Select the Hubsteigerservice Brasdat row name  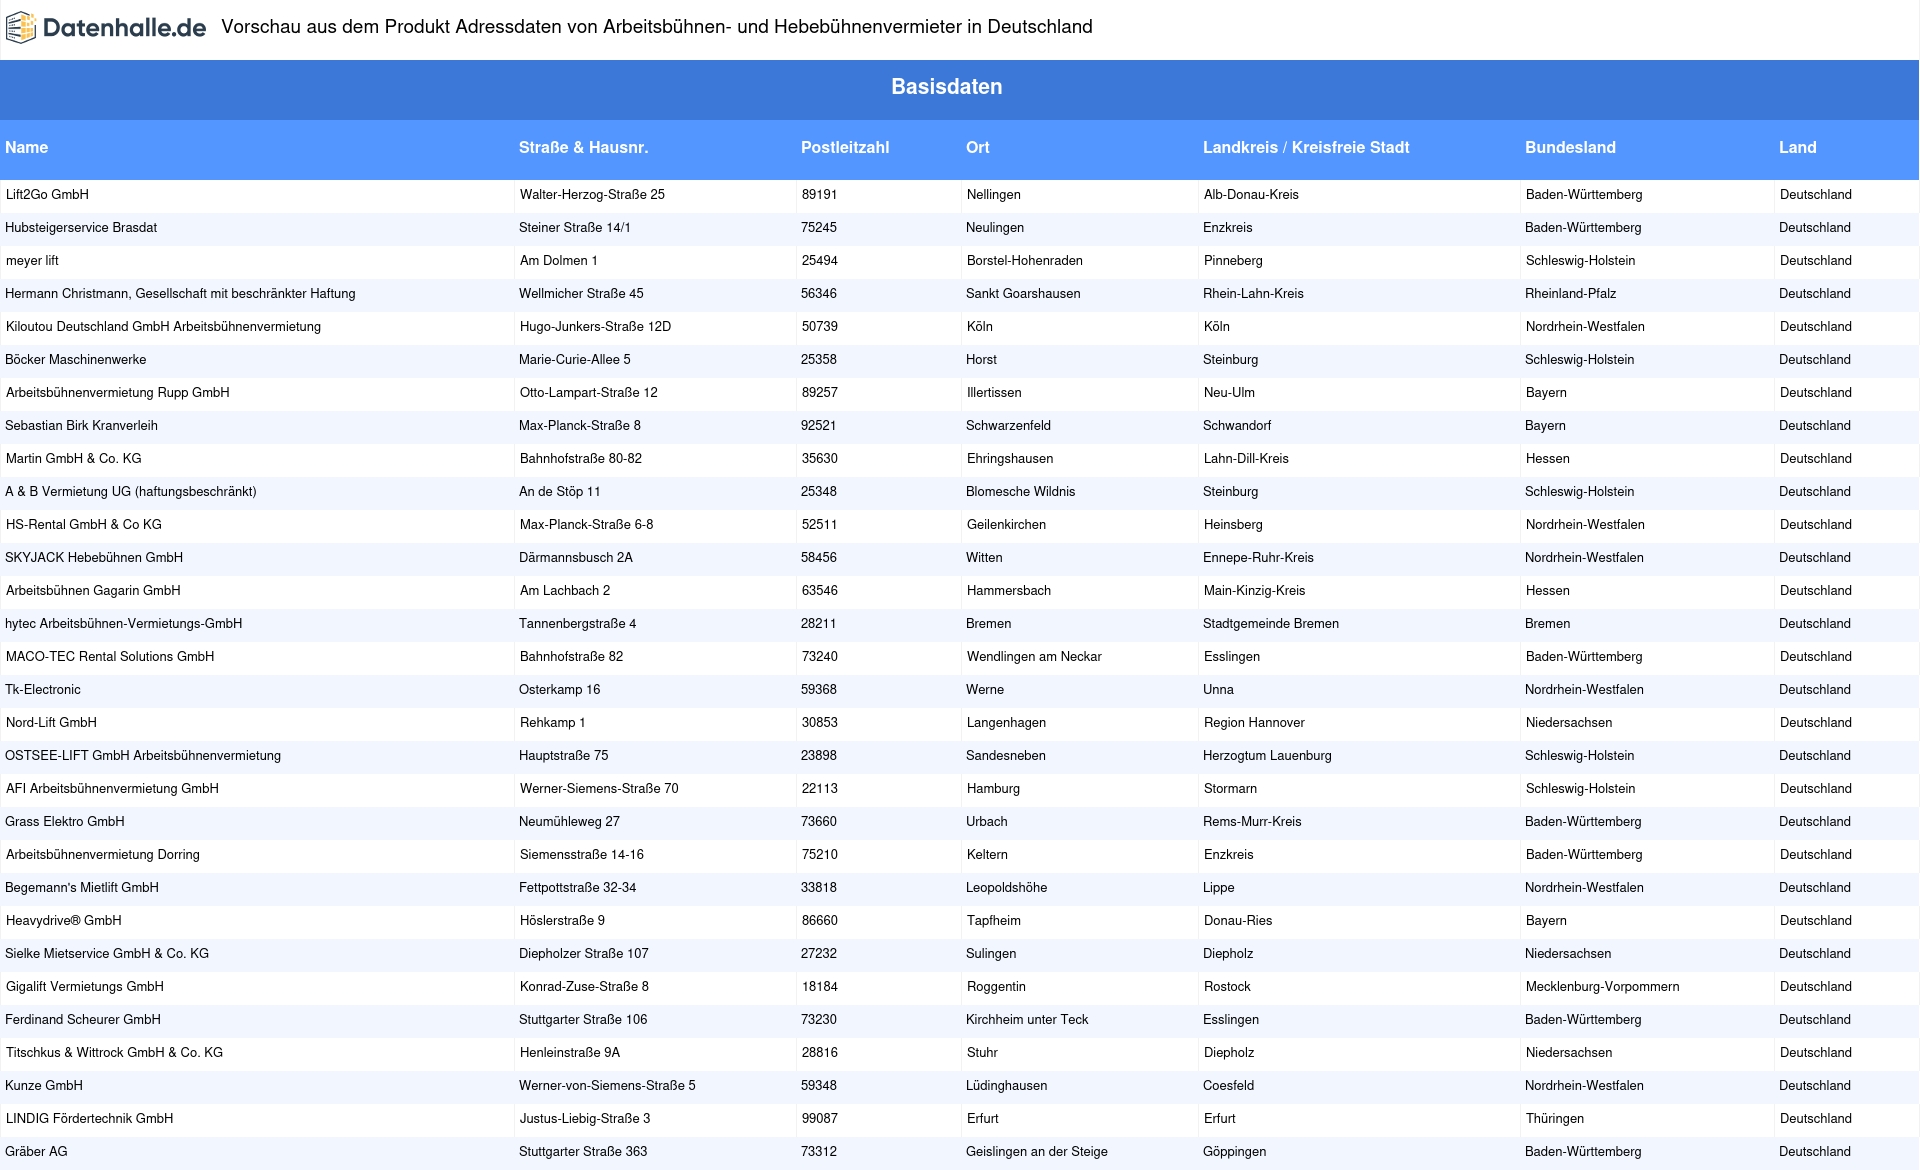pyautogui.click(x=81, y=228)
